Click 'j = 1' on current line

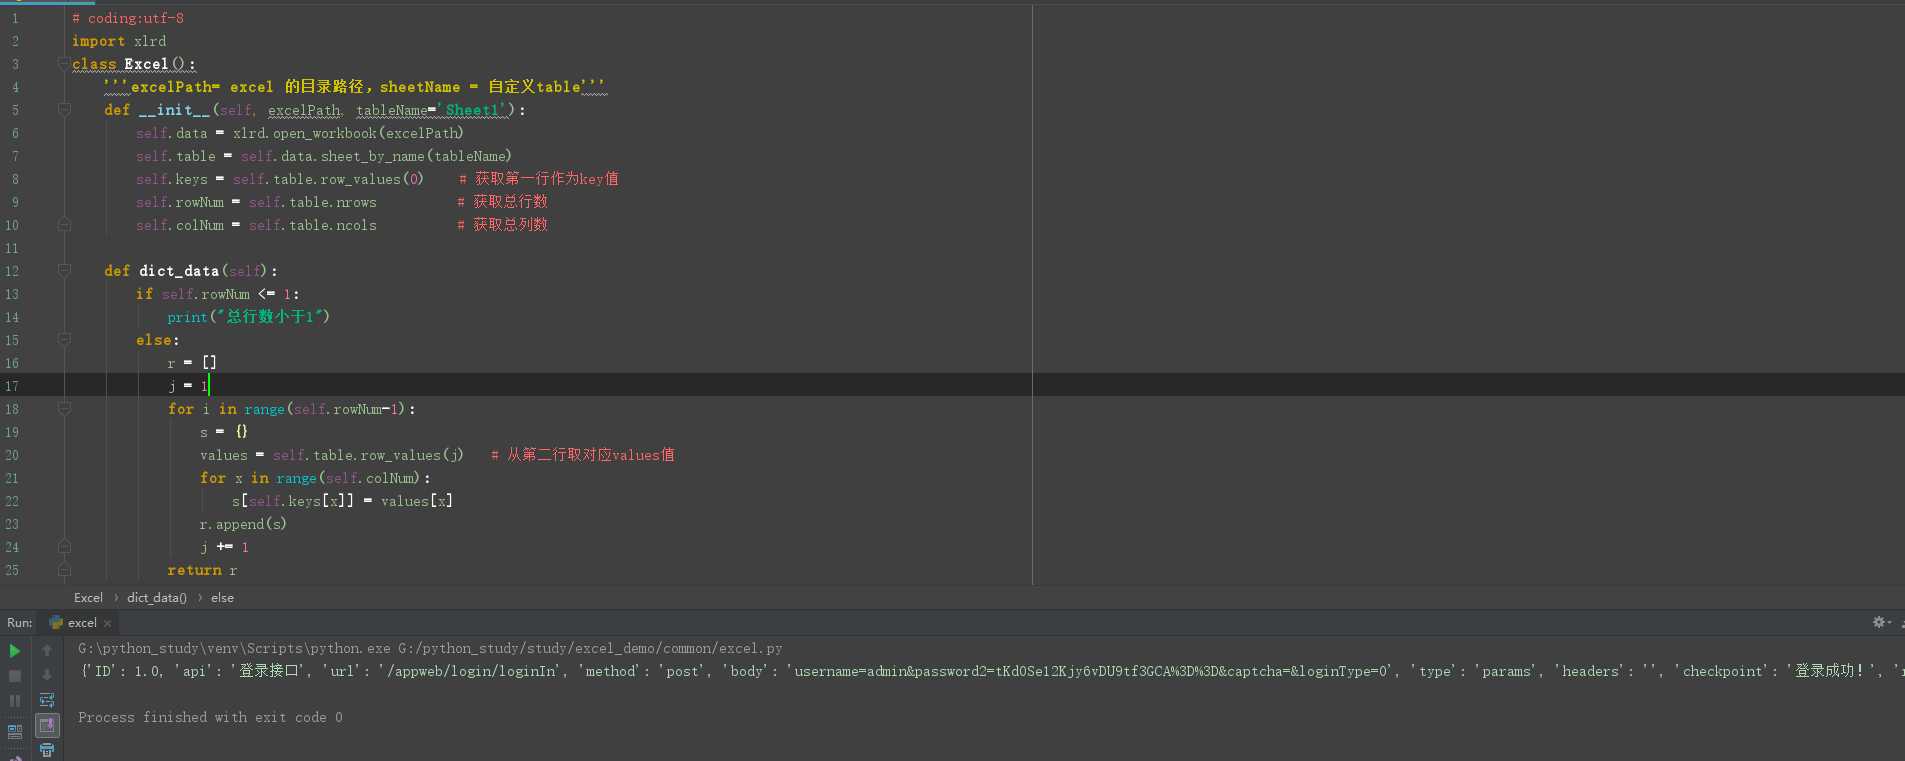188,386
